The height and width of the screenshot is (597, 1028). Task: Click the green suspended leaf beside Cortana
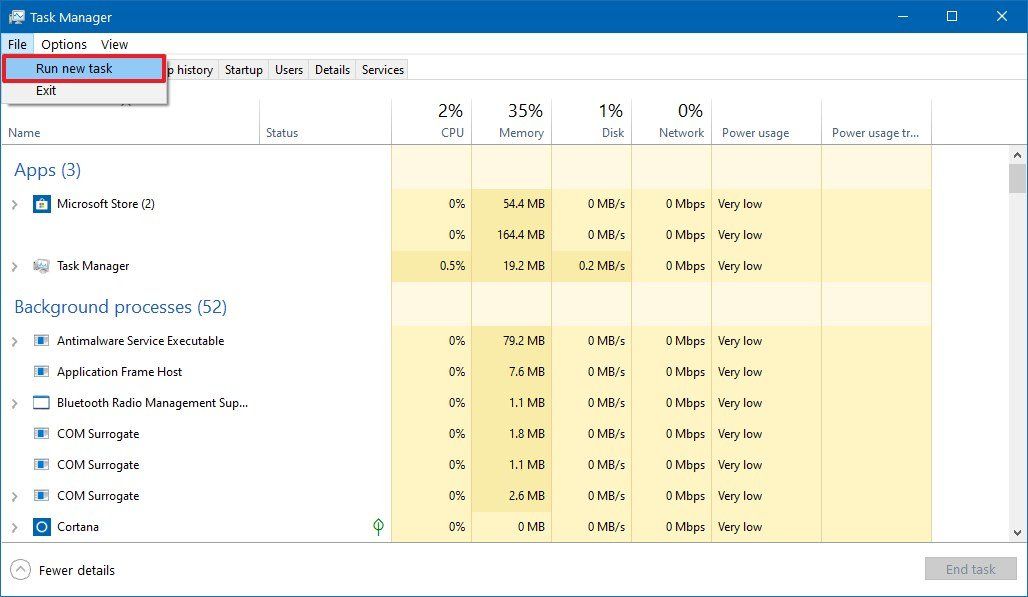tap(378, 526)
